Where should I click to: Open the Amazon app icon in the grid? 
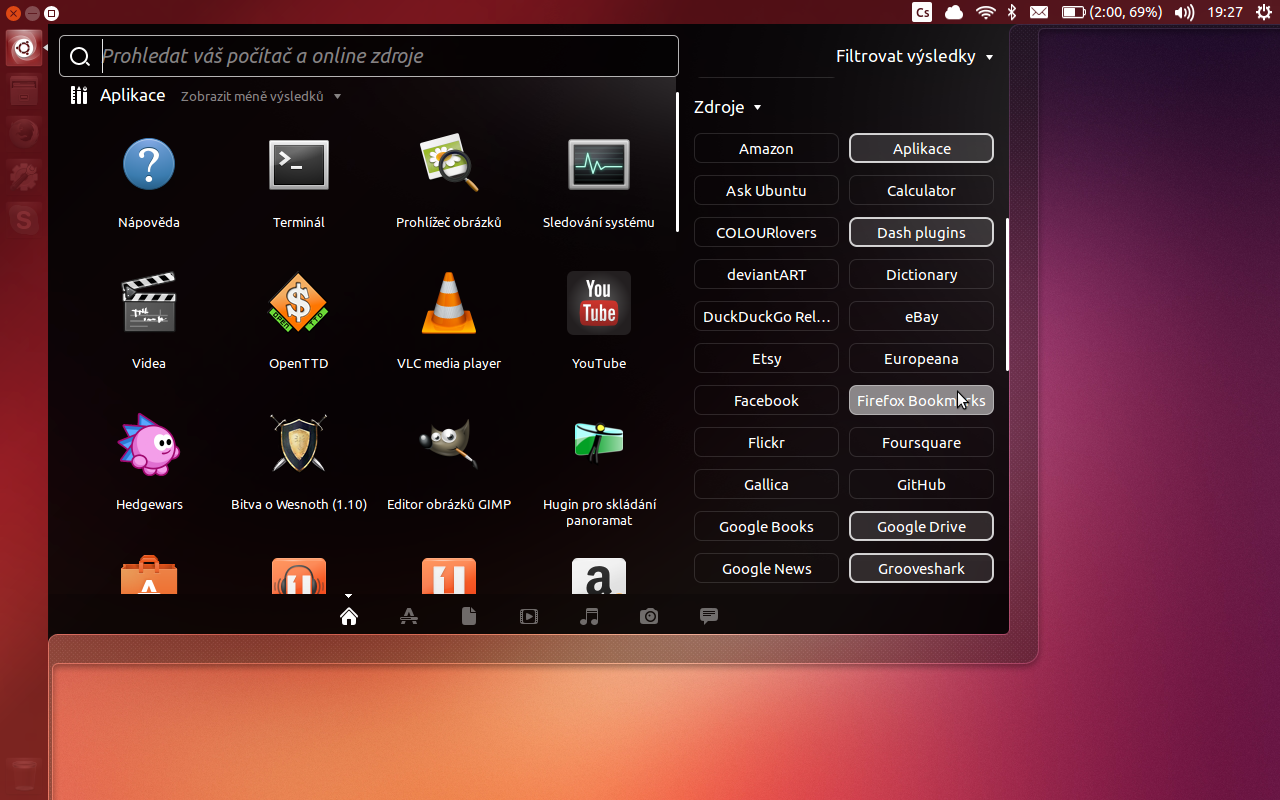coord(599,576)
